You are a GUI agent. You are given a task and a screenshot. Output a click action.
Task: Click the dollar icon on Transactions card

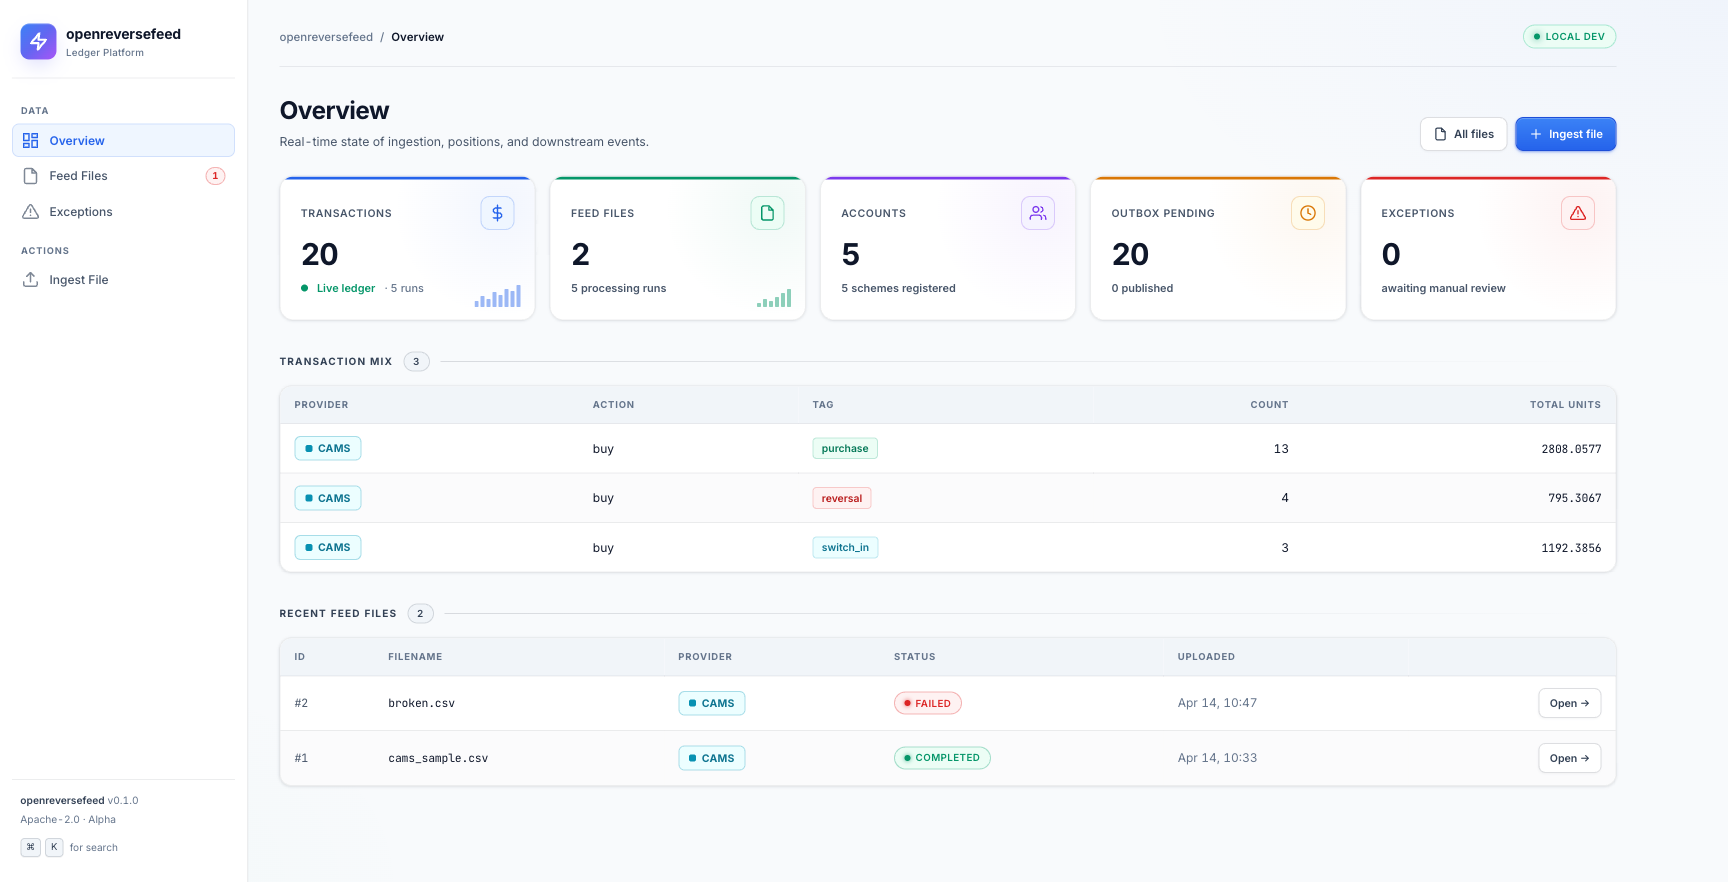pos(497,213)
